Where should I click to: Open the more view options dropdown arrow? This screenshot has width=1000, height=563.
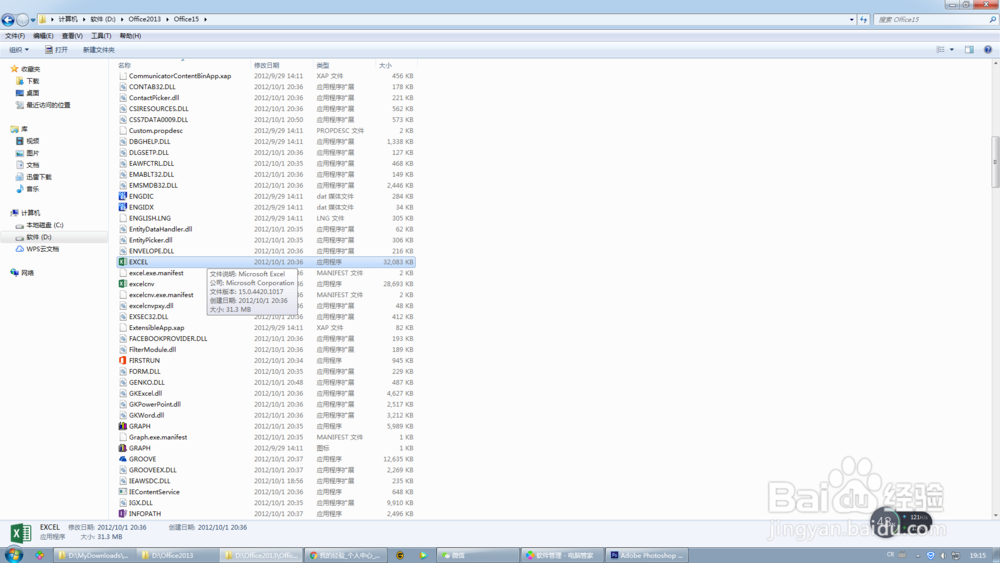(x=952, y=50)
